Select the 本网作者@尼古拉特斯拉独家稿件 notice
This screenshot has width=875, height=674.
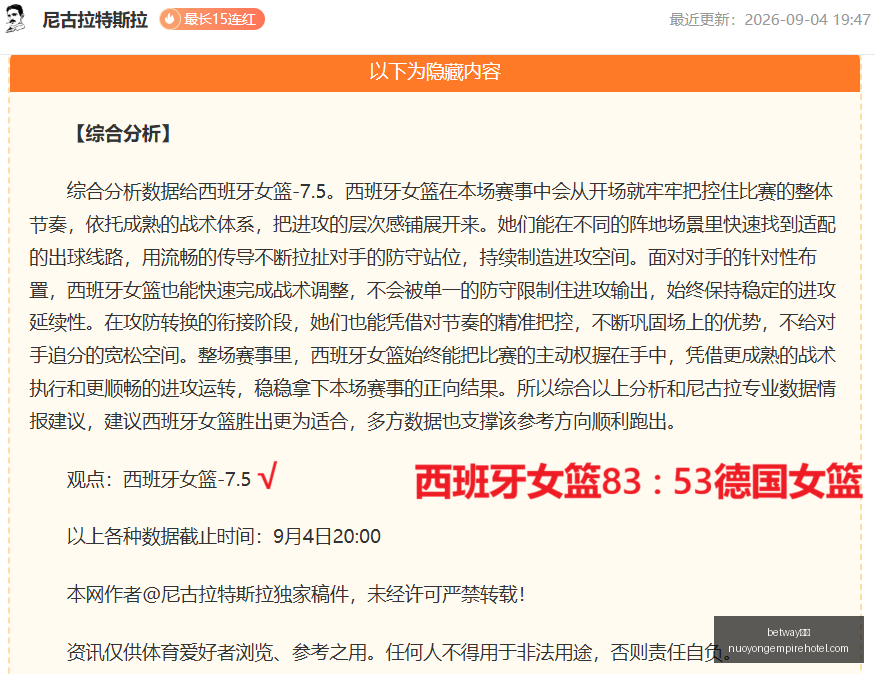[296, 594]
